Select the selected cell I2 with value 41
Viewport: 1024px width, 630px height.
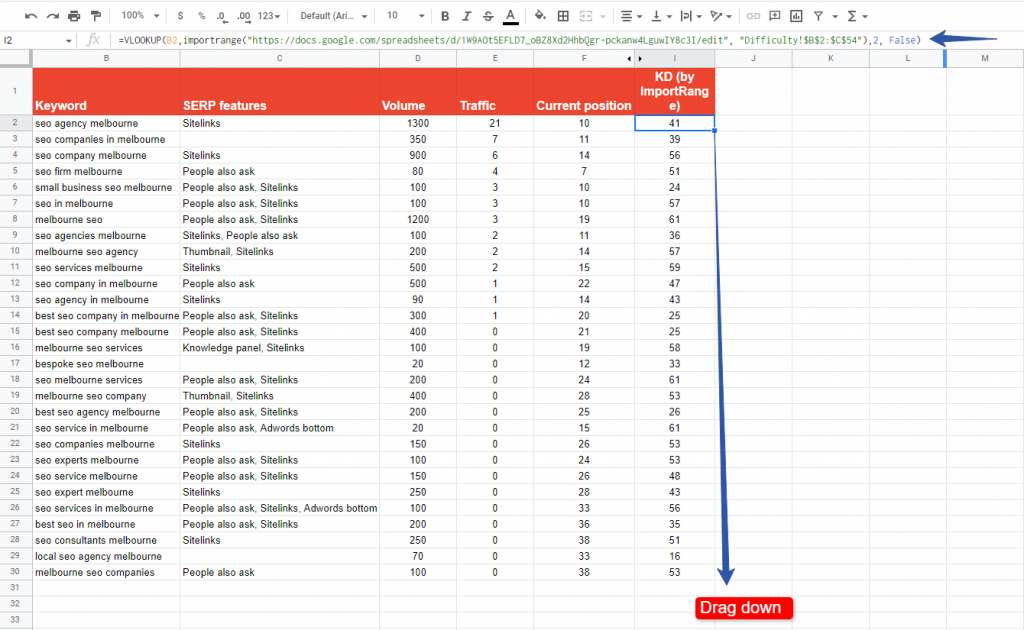coord(675,123)
